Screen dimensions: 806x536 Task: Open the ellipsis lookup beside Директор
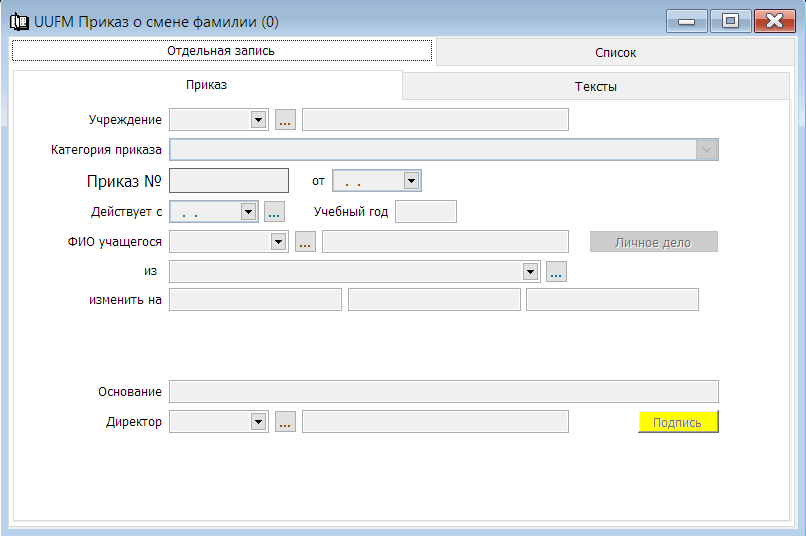click(x=285, y=422)
